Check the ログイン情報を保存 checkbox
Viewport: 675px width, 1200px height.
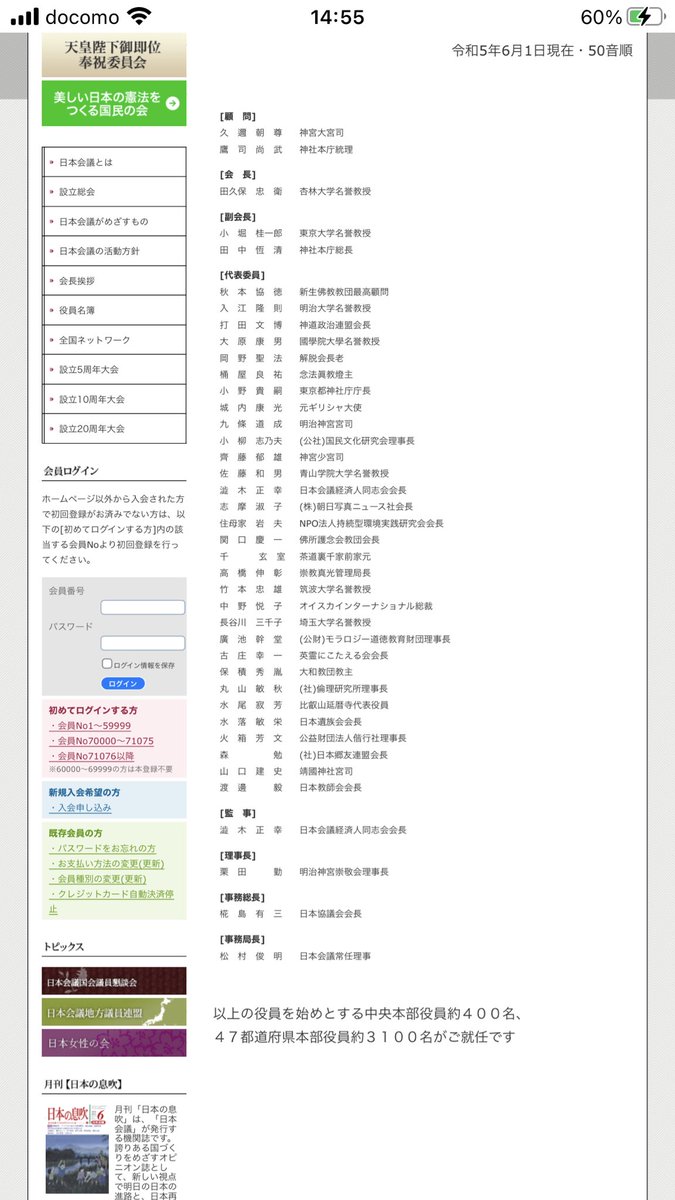click(x=106, y=664)
